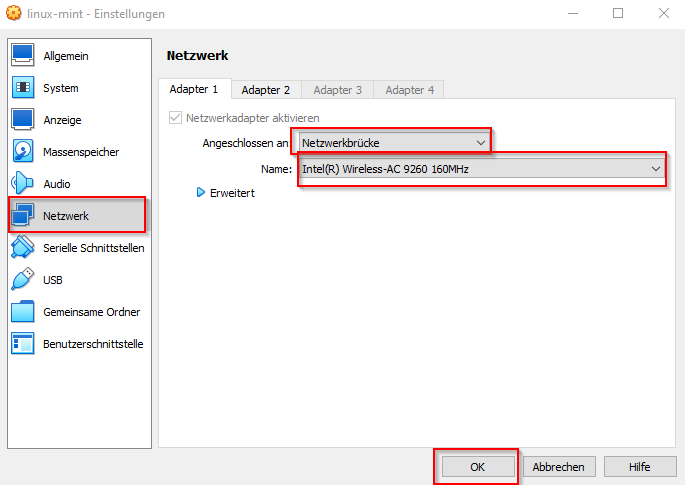Switch to the Adapter 2 tab

tap(265, 90)
